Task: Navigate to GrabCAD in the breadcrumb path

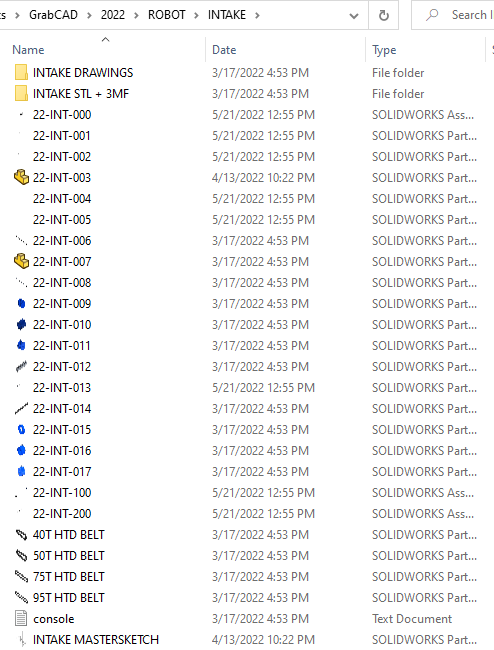Action: tap(53, 15)
